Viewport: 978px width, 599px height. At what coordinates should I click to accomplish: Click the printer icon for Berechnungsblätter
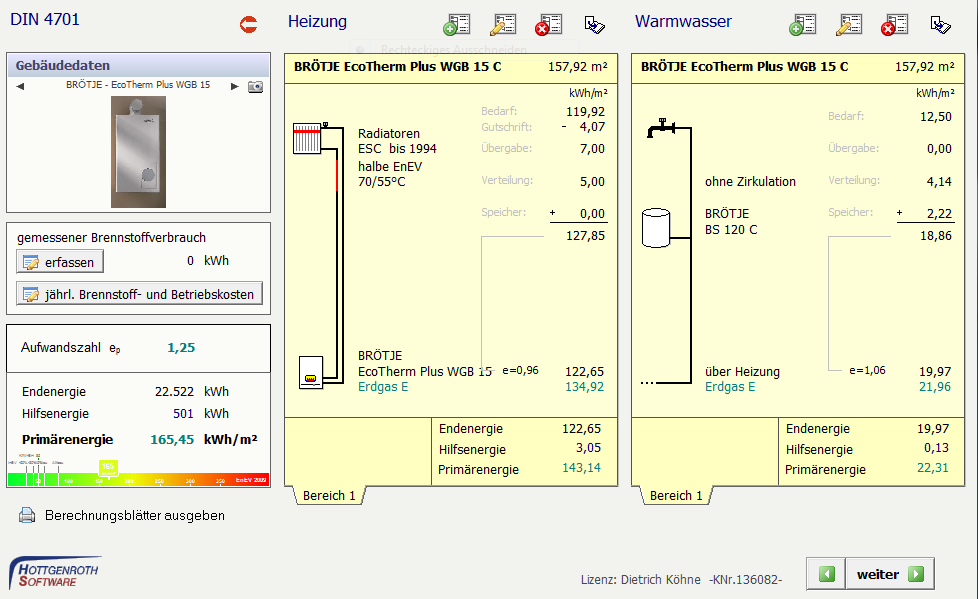coord(27,515)
